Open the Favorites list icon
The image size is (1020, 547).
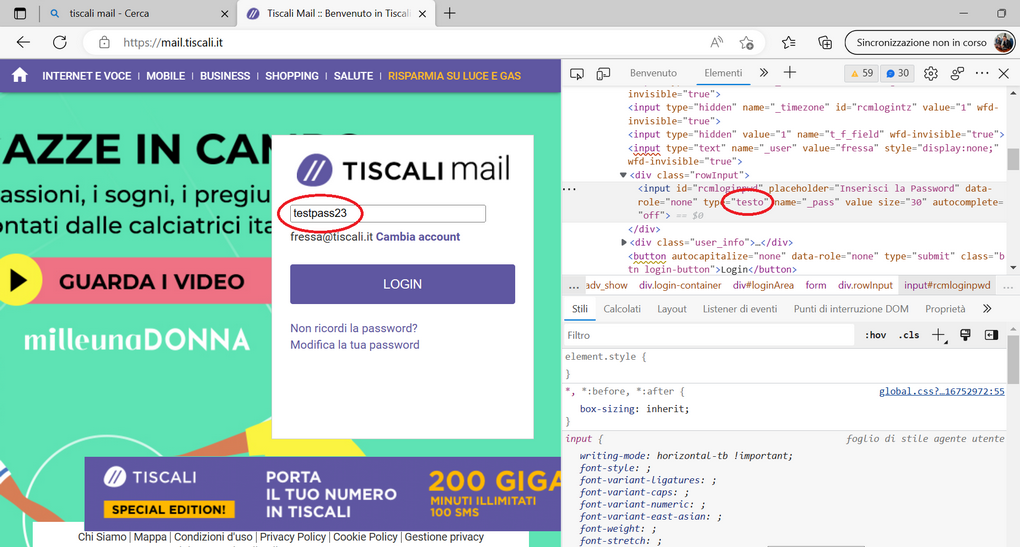pos(788,42)
